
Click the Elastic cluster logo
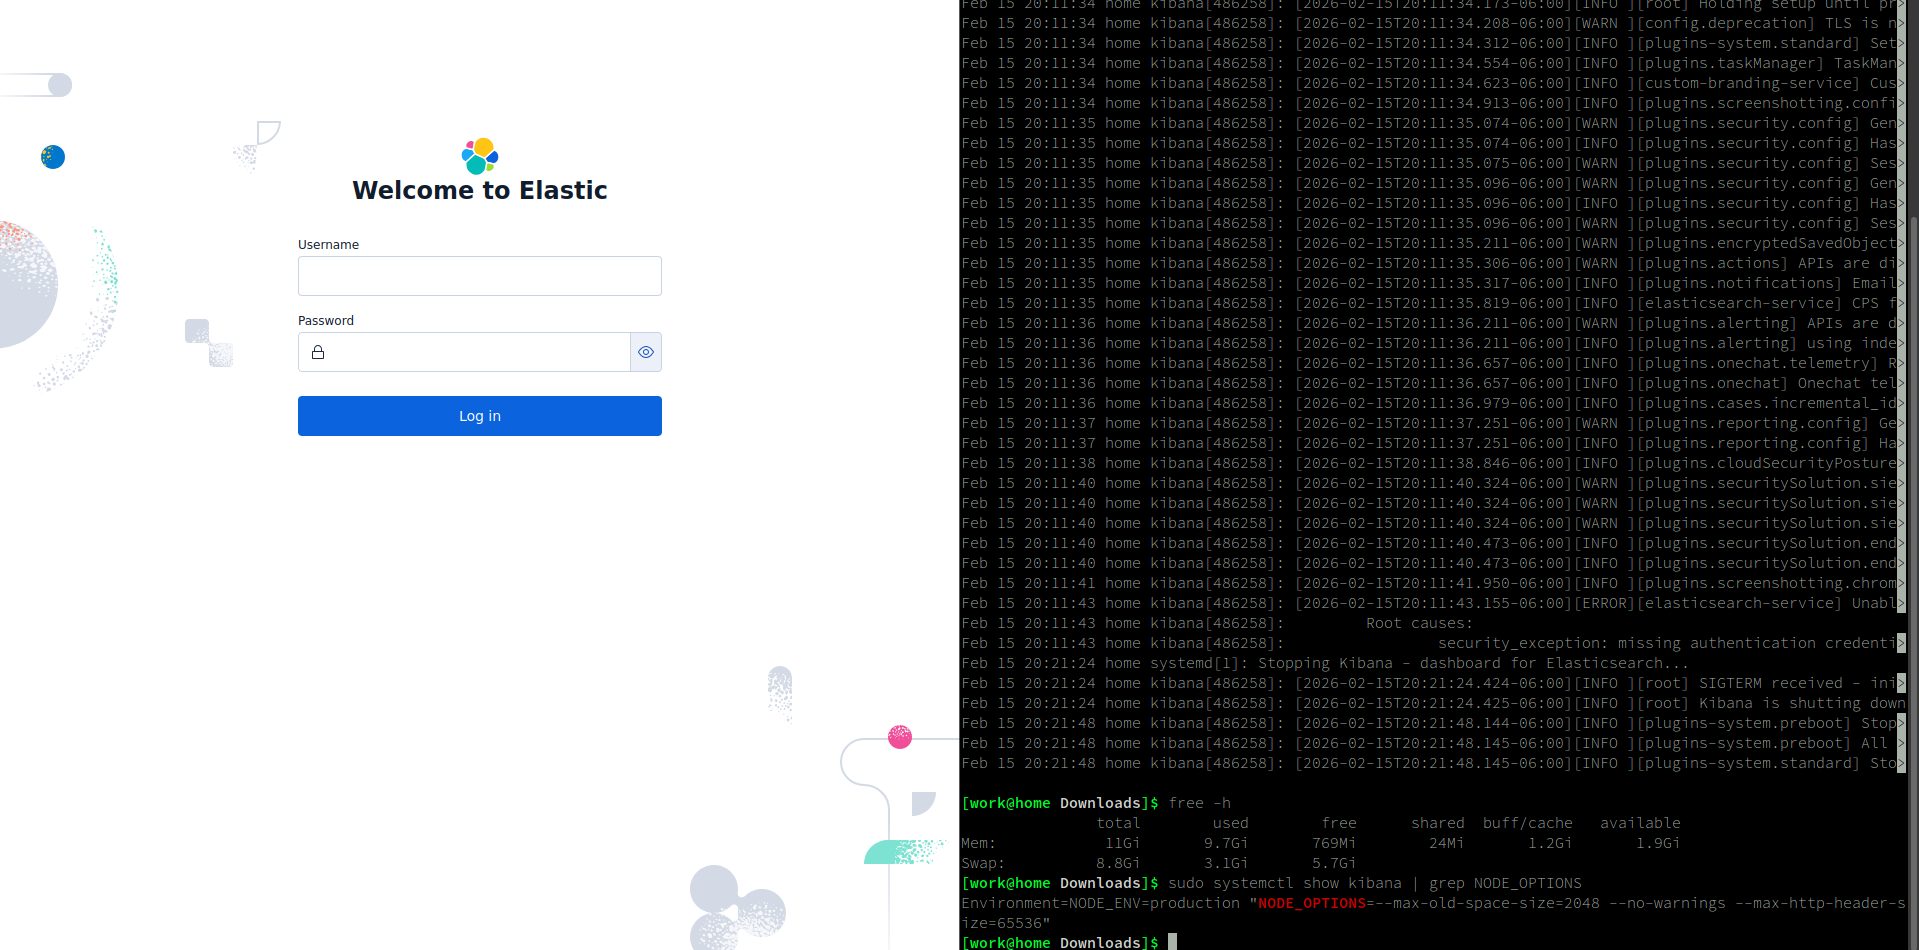pos(480,156)
